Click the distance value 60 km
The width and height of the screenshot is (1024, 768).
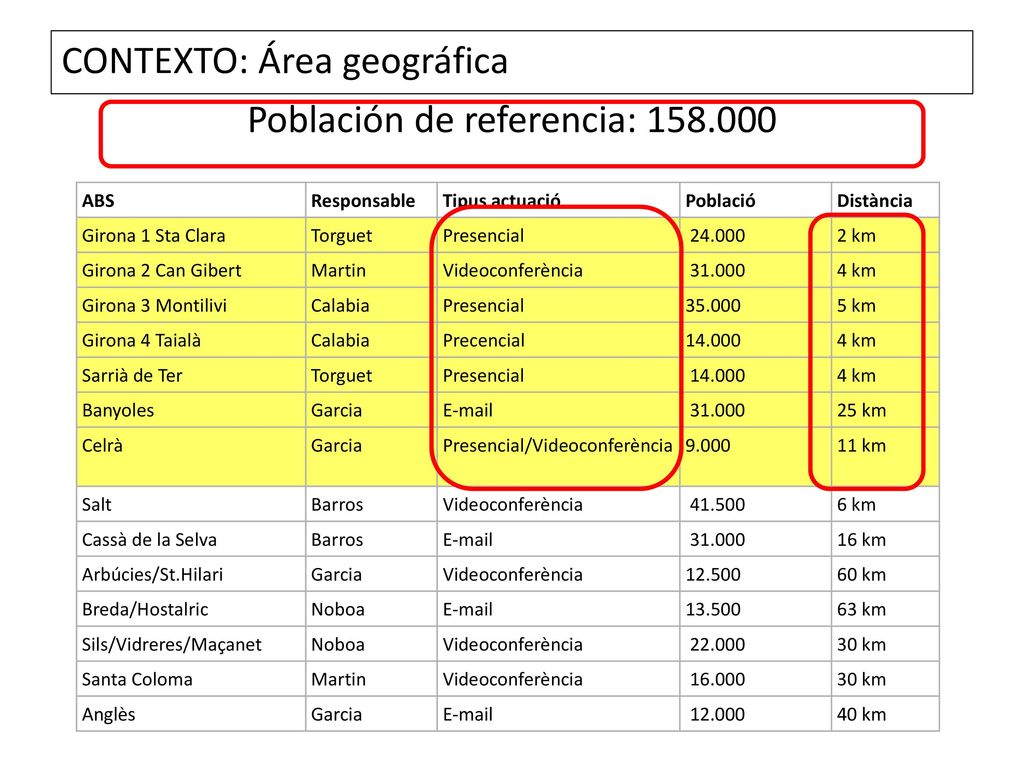tap(861, 574)
